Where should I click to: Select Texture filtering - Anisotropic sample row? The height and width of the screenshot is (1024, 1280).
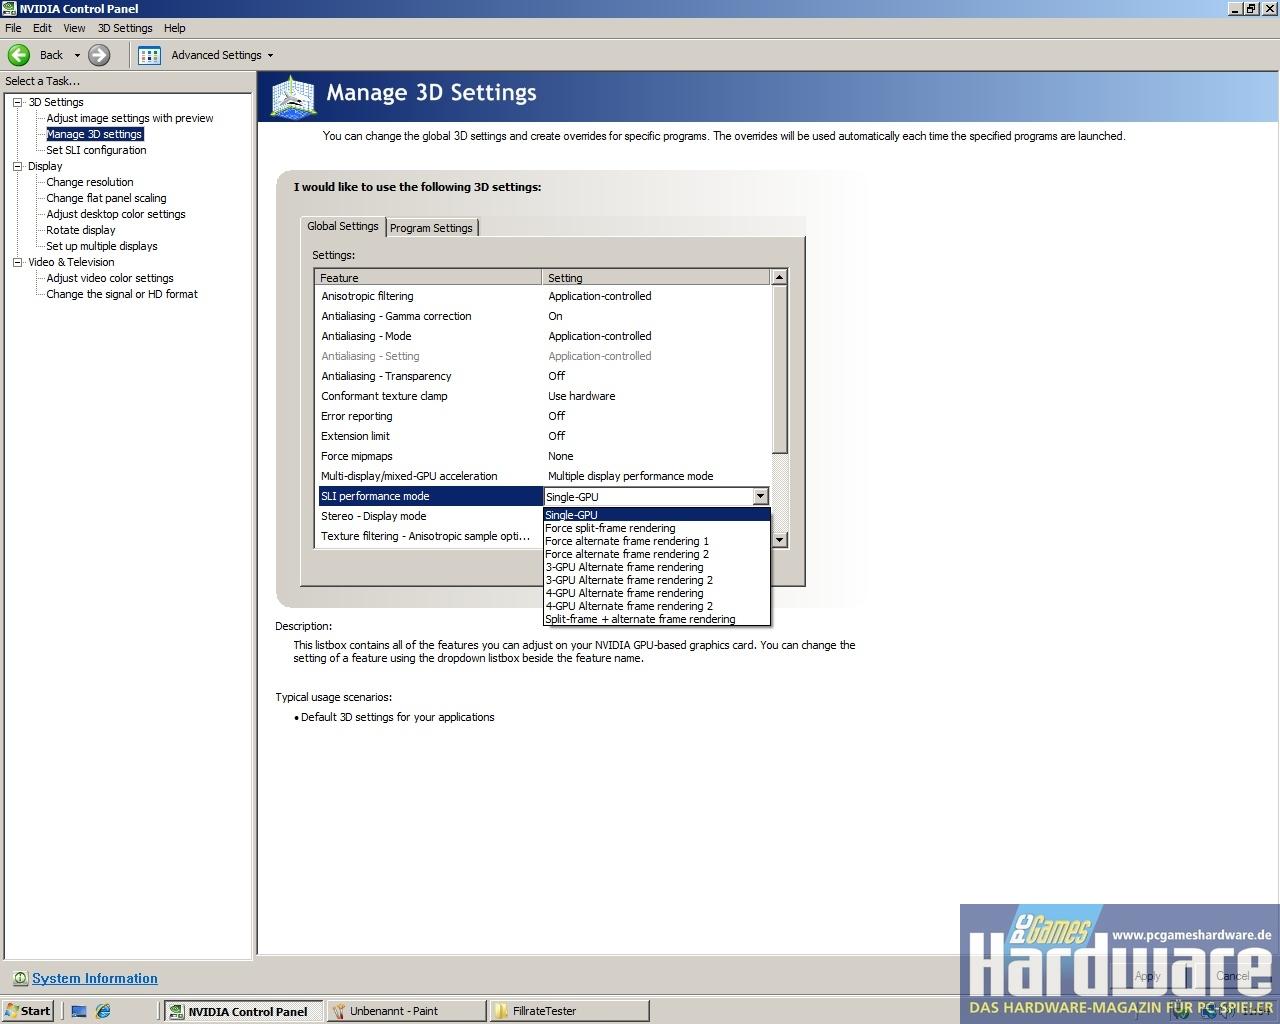click(x=430, y=536)
